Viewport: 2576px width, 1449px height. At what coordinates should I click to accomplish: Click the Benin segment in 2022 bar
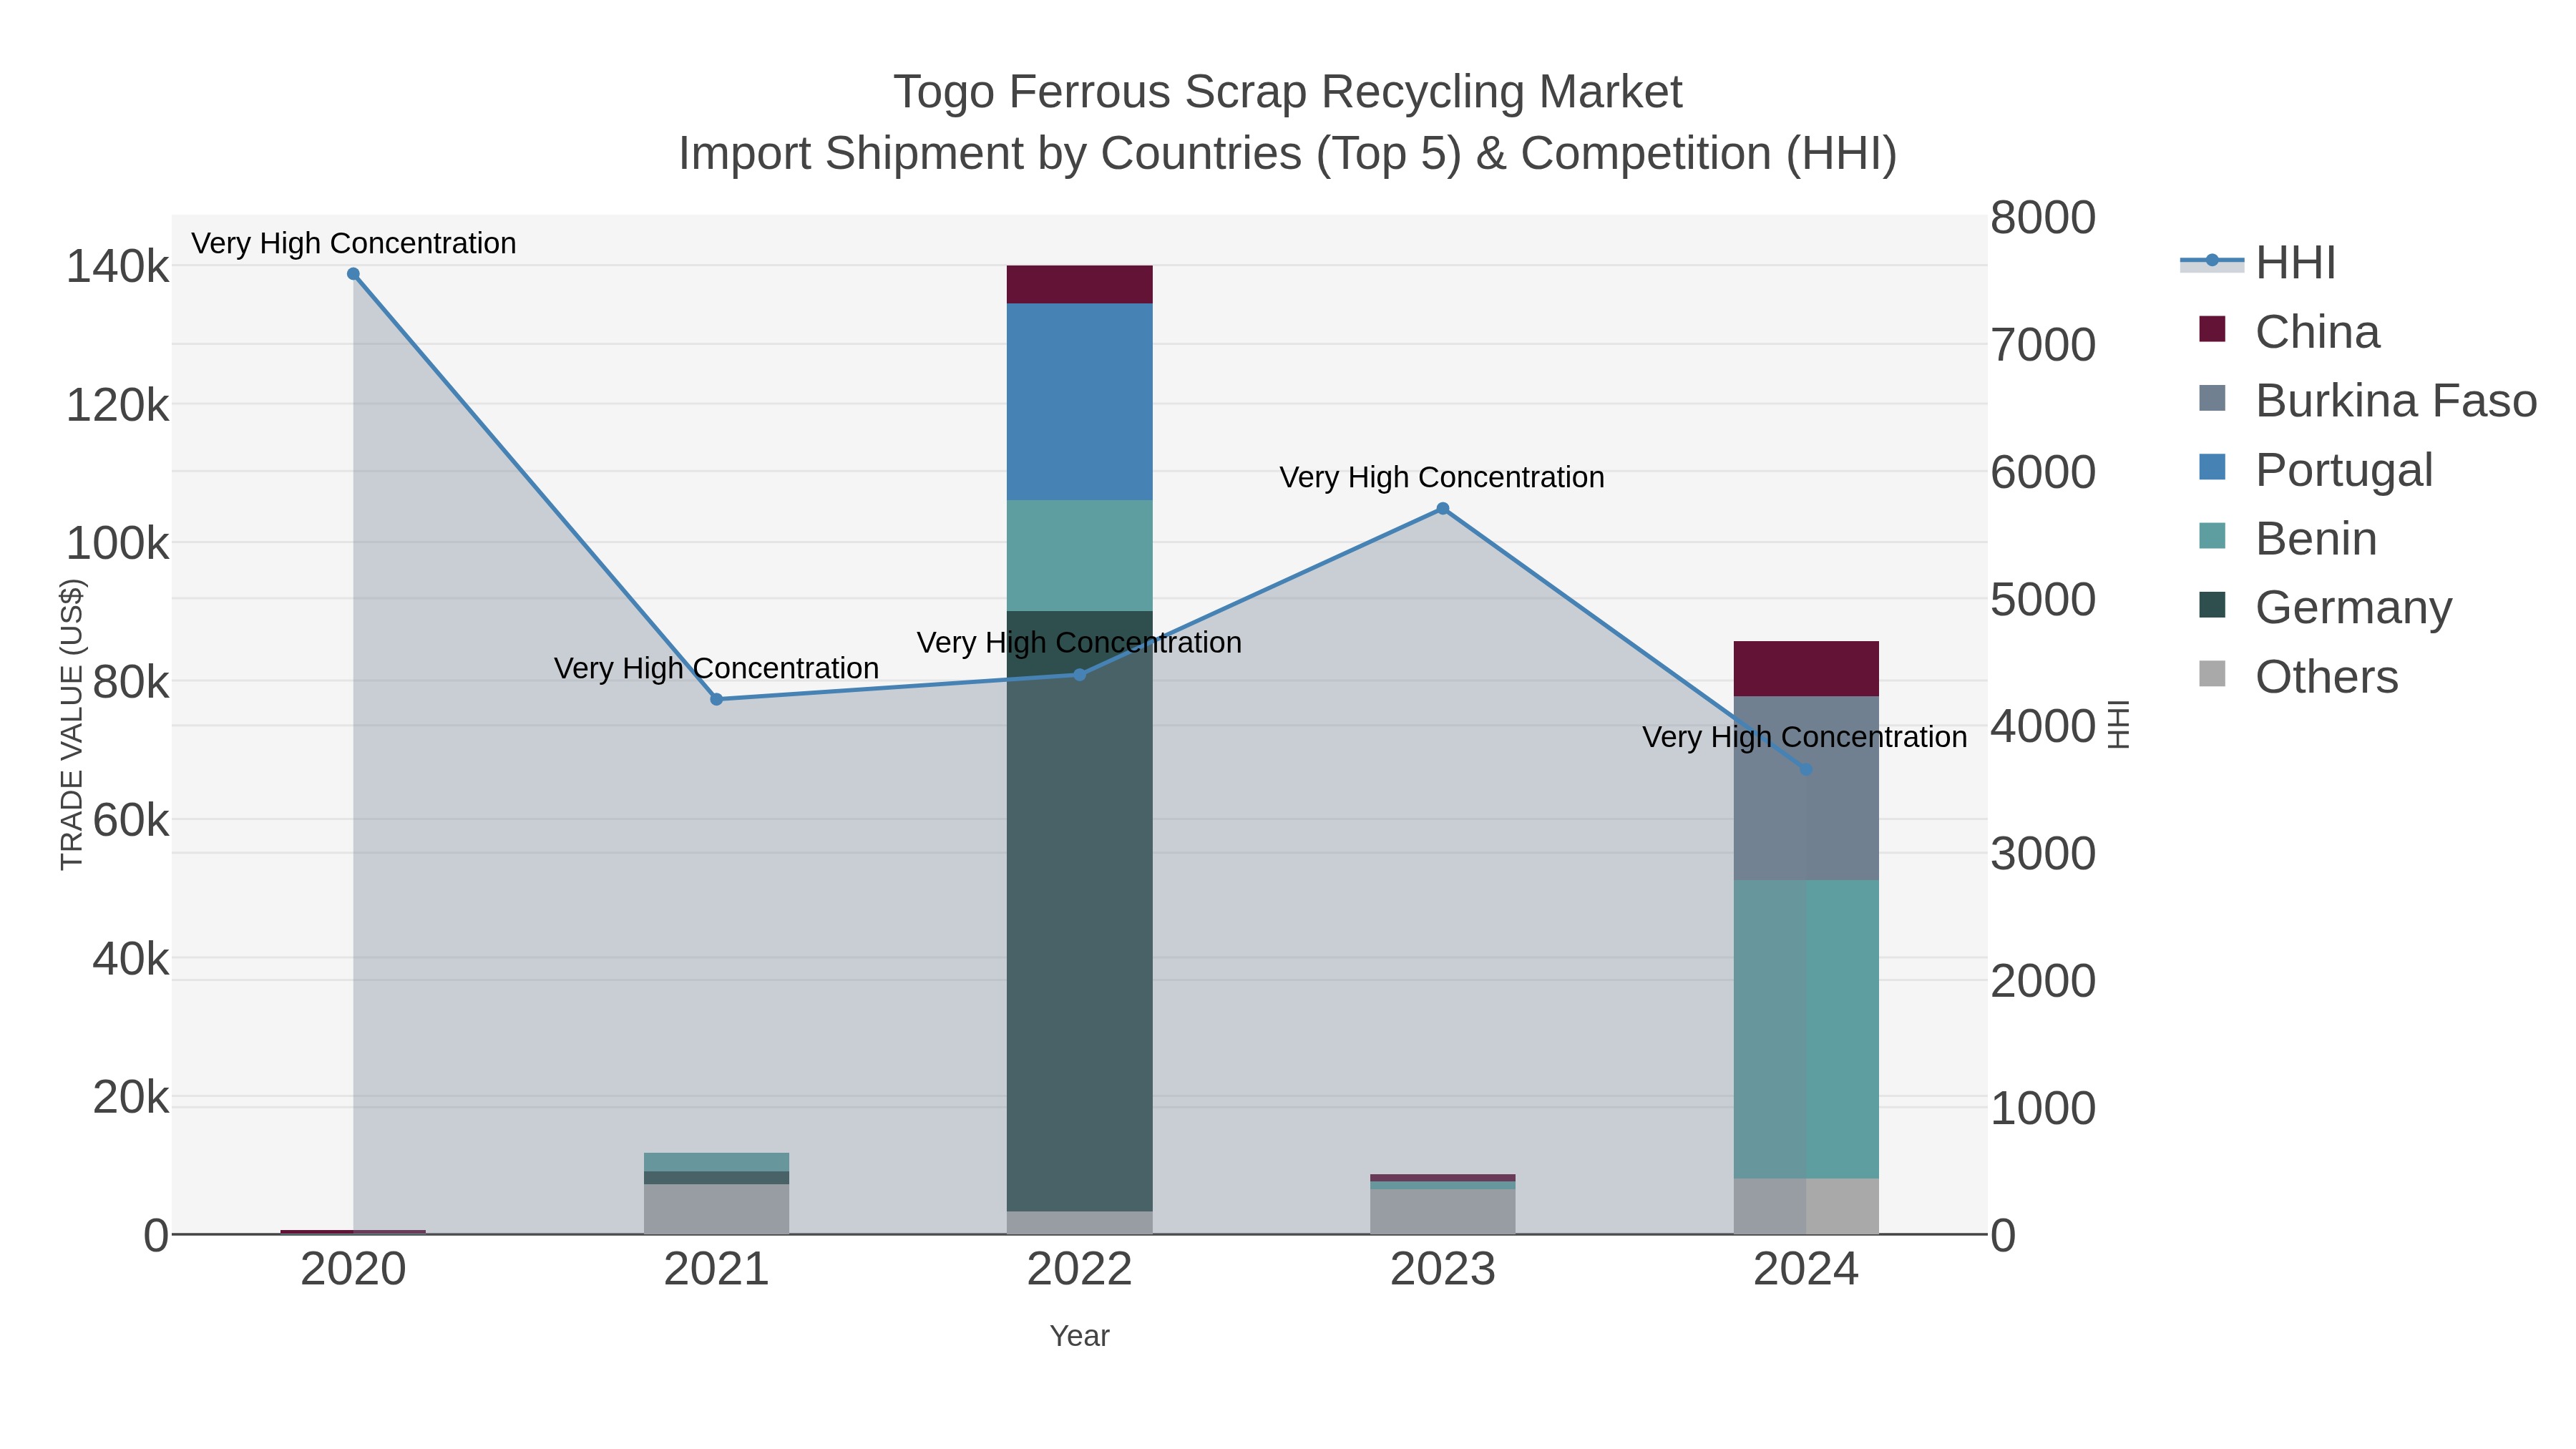tap(1079, 556)
